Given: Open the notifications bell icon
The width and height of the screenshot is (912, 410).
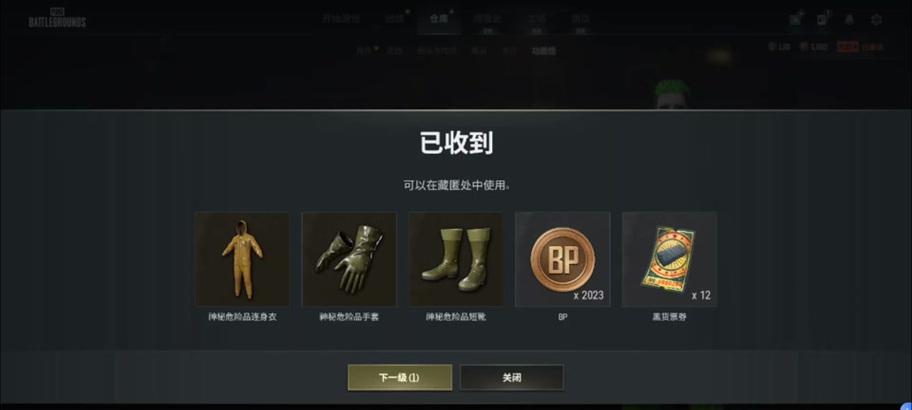Looking at the screenshot, I should click(849, 20).
